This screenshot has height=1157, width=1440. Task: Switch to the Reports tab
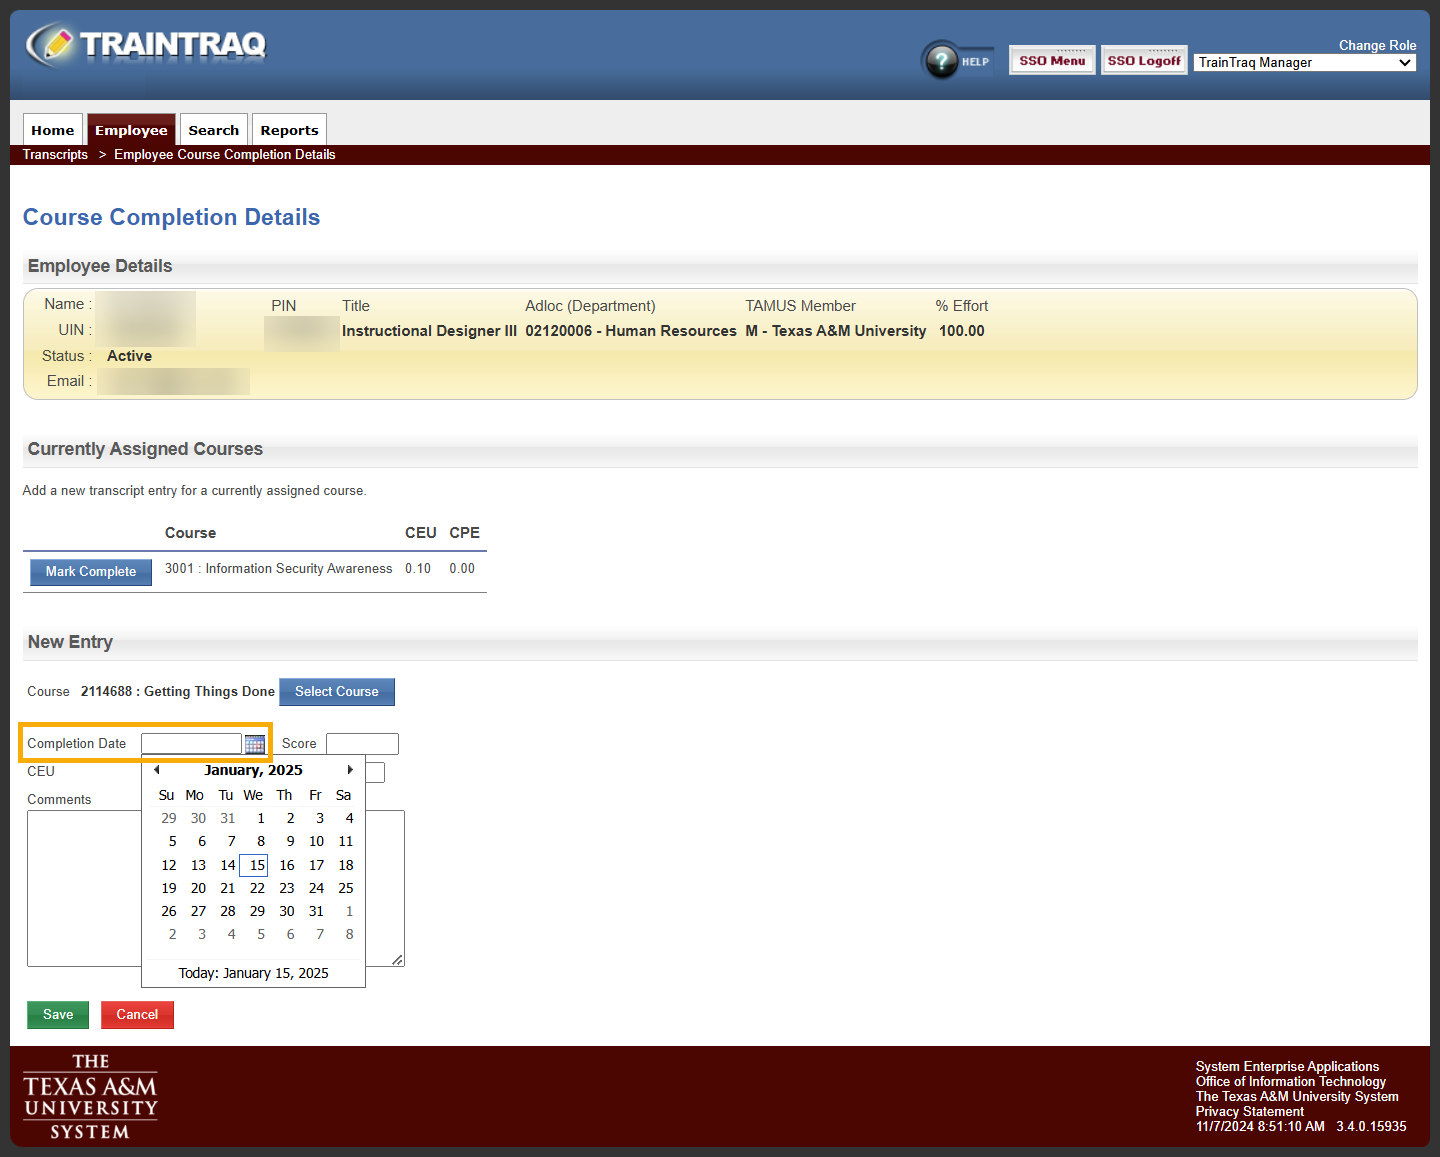(x=289, y=129)
